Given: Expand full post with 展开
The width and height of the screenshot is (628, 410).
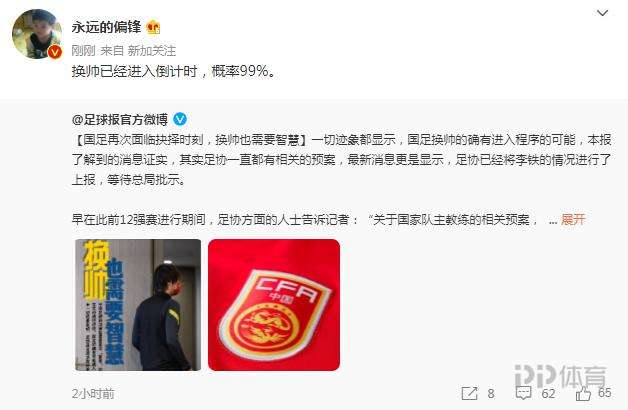Looking at the screenshot, I should click(573, 219).
